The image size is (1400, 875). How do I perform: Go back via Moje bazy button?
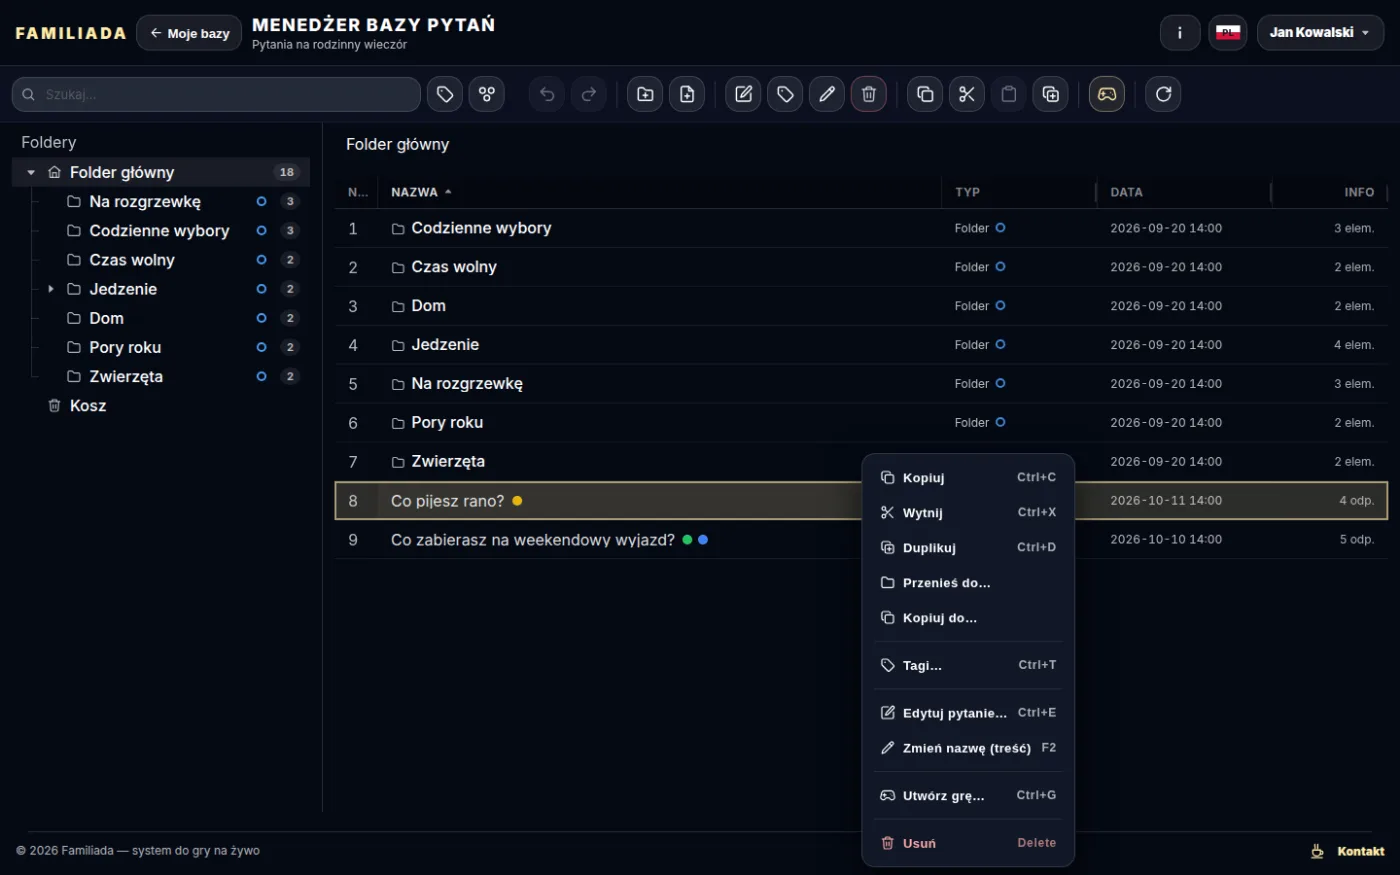pos(189,33)
